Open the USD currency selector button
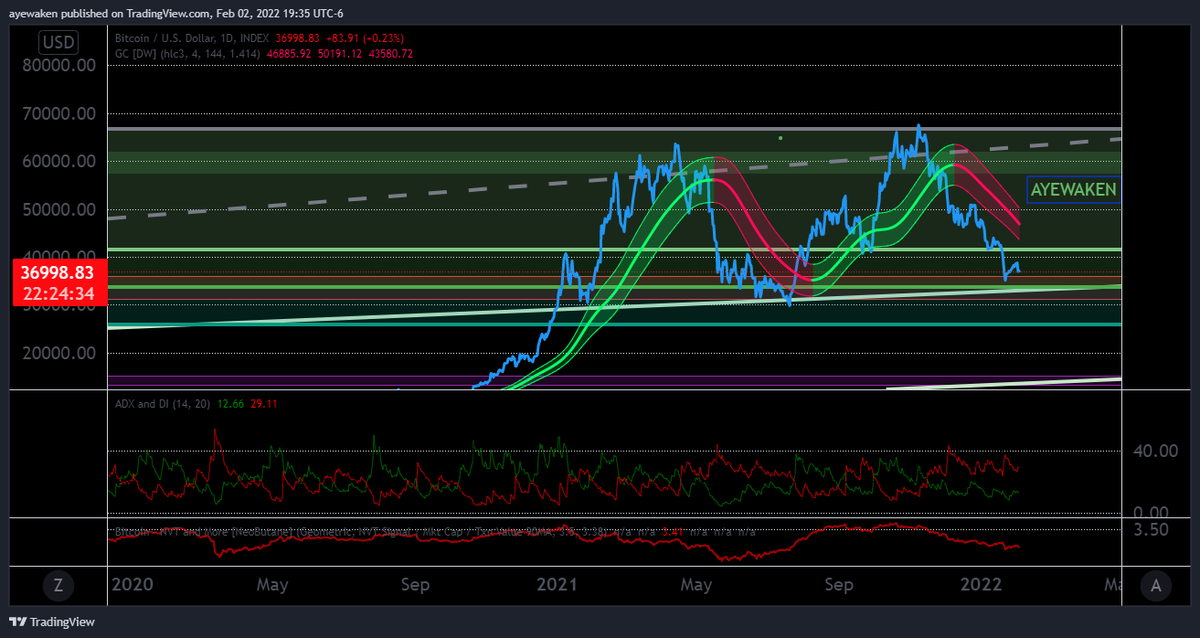The height and width of the screenshot is (638, 1200). point(59,43)
